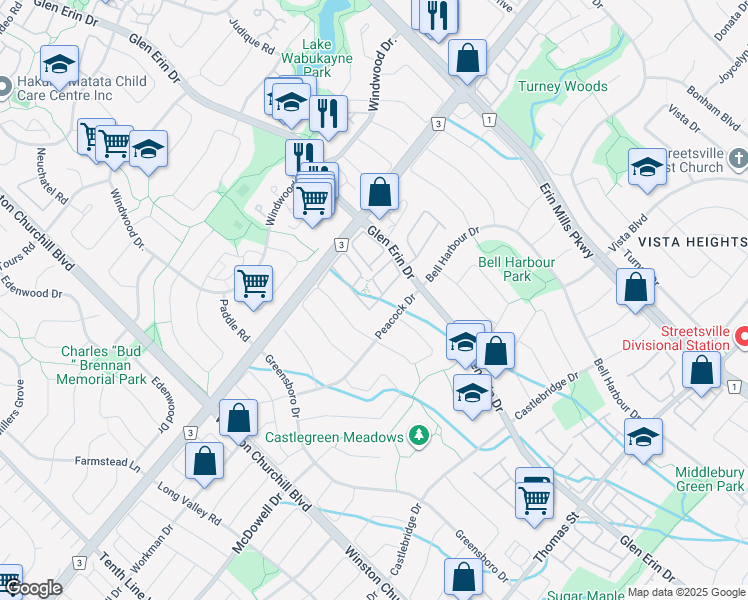Click McDowell Dr street label
The image size is (748, 600).
[x=258, y=523]
